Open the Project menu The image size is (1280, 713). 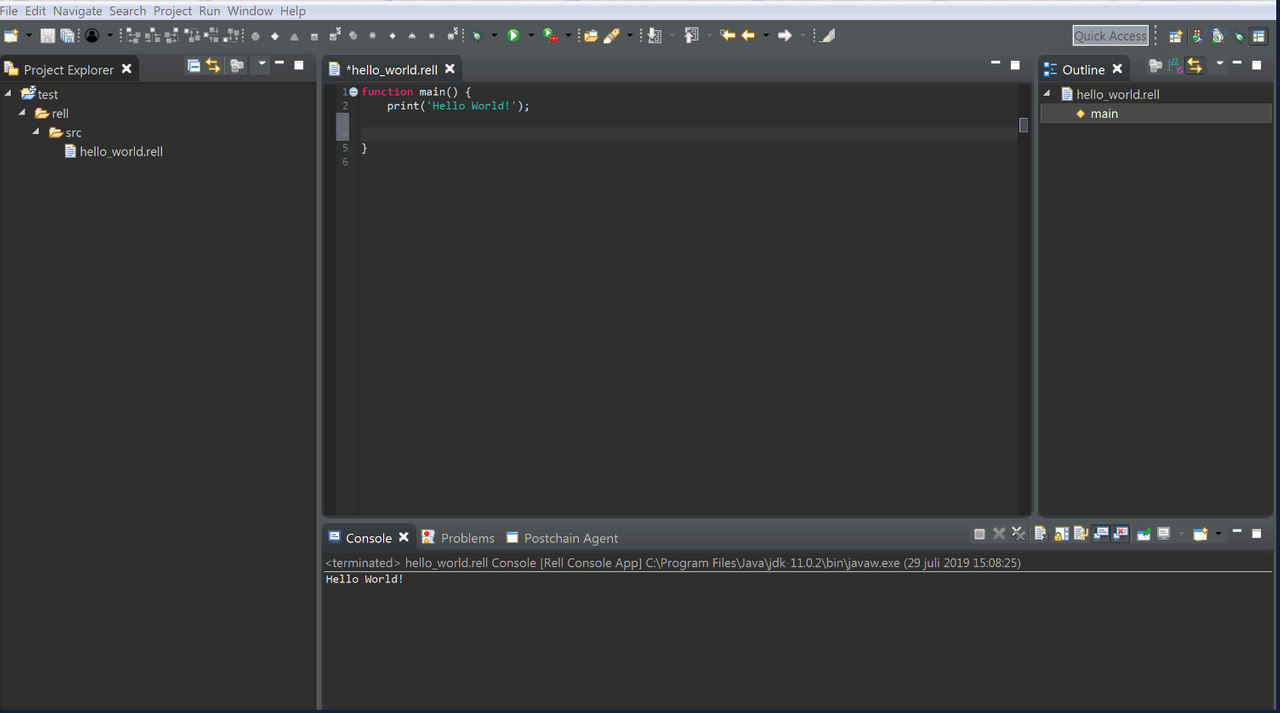172,11
